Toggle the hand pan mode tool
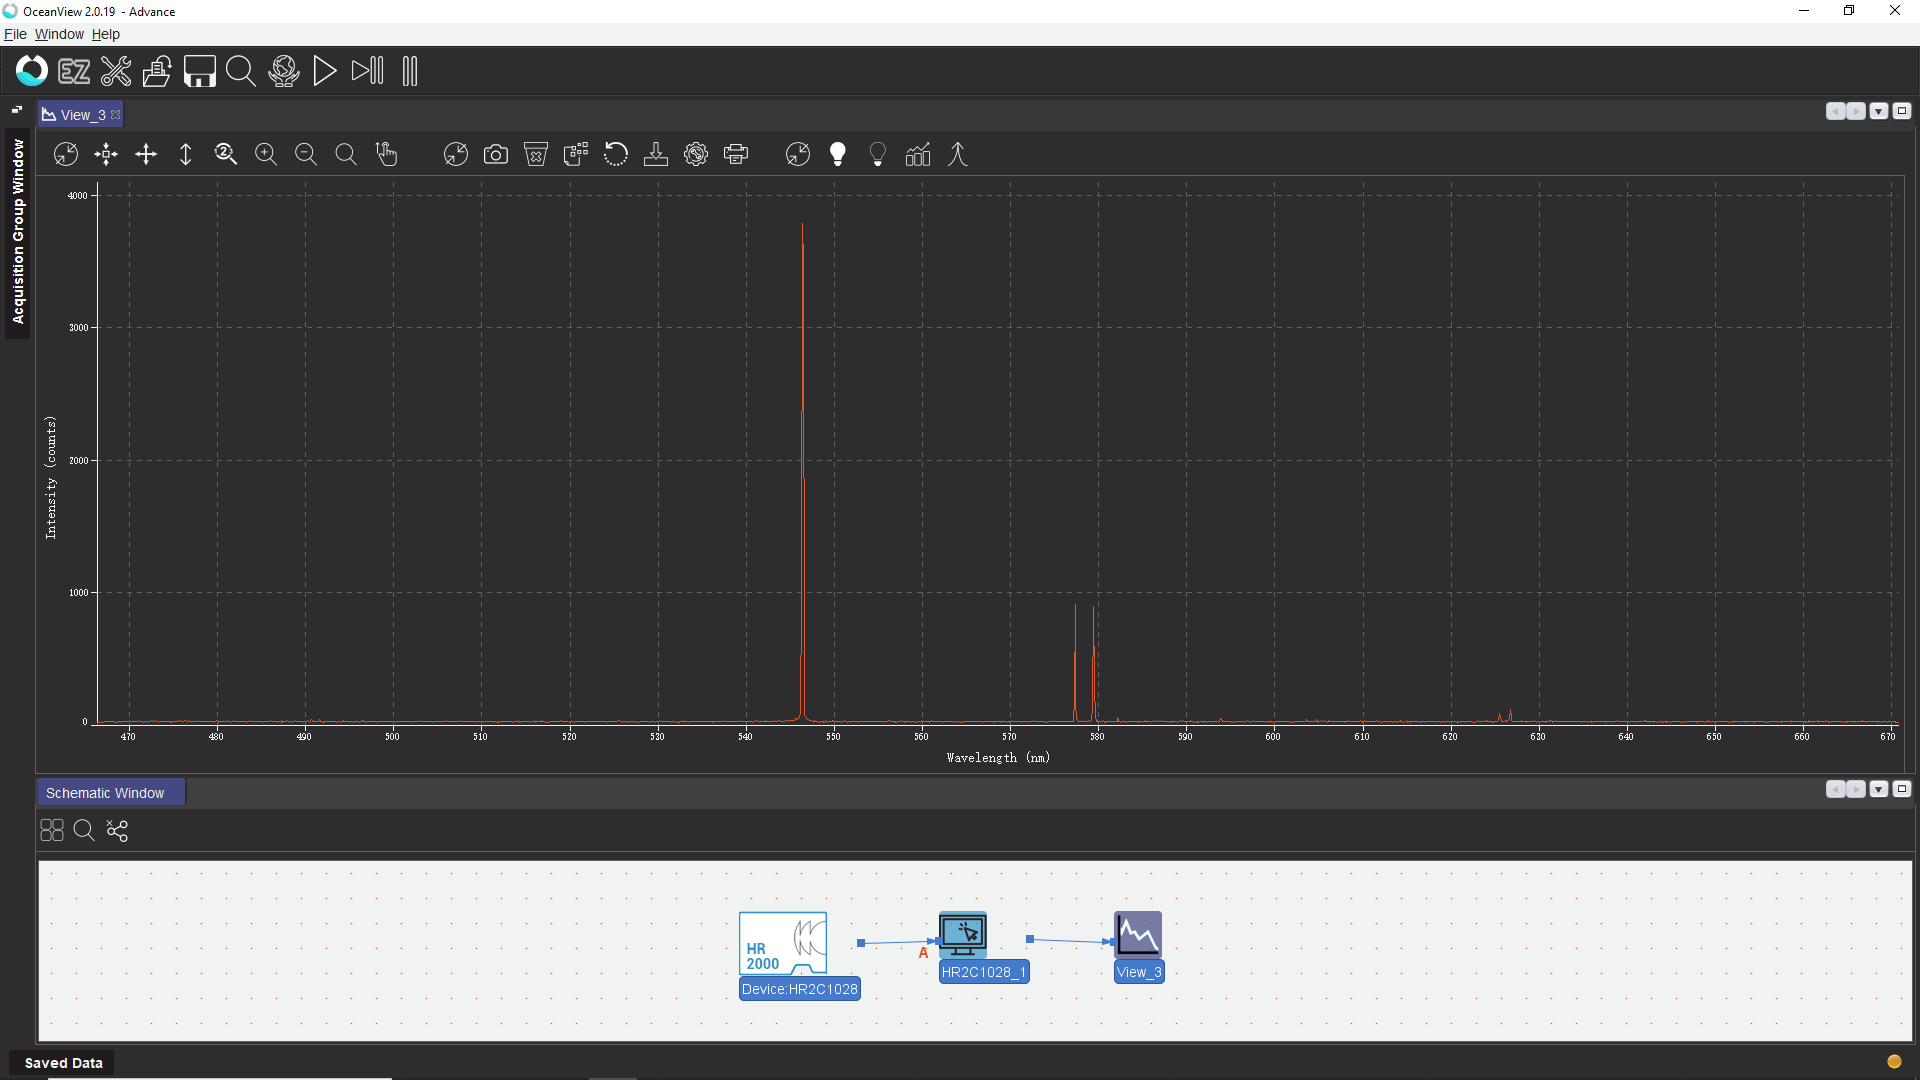The width and height of the screenshot is (1920, 1080). click(386, 154)
